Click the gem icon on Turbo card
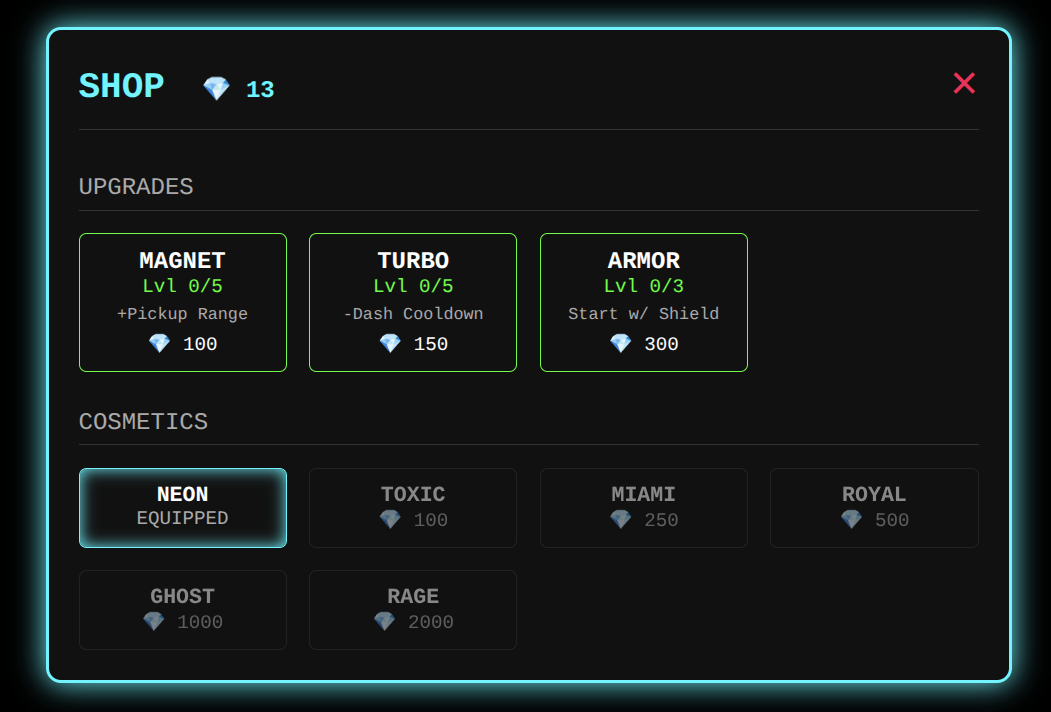 coord(390,344)
